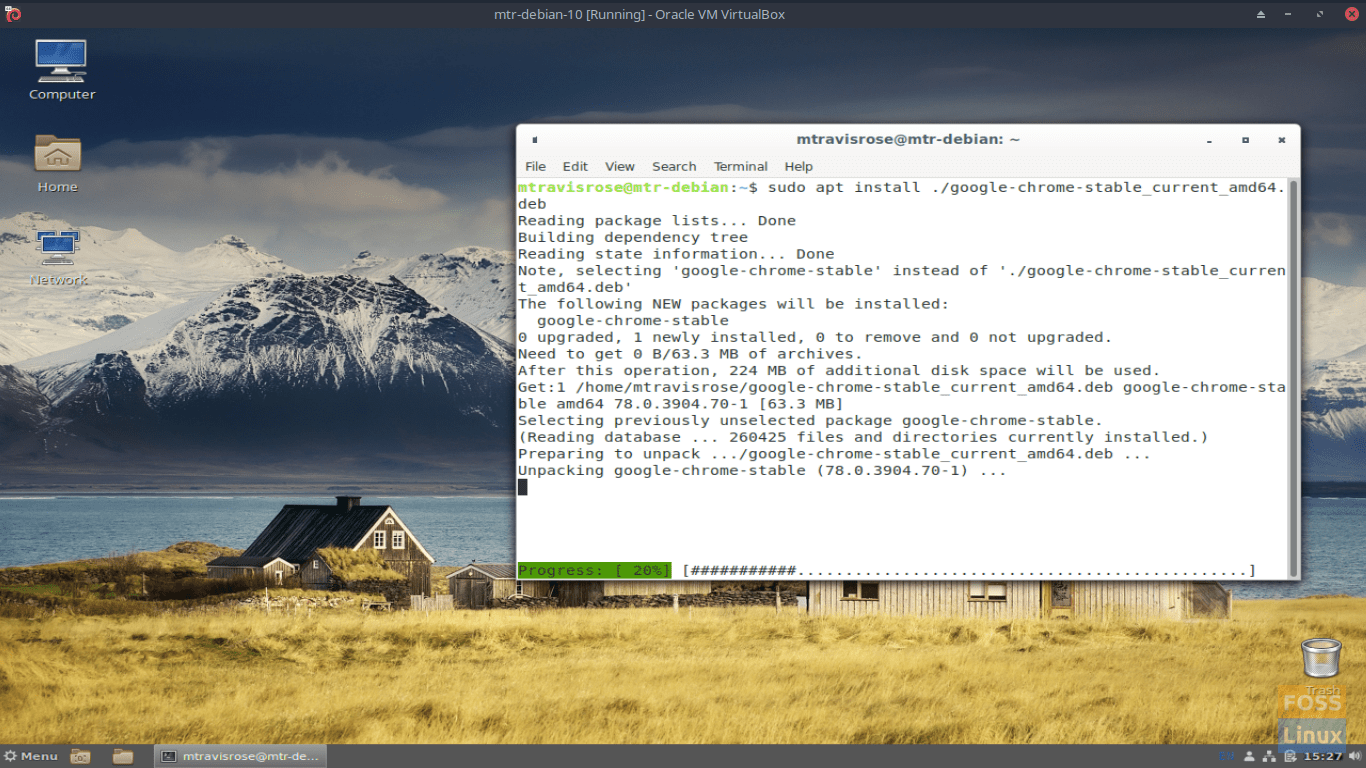Click the "Get:1 /home/mtravisrose" line
The image size is (1366, 768).
901,395
